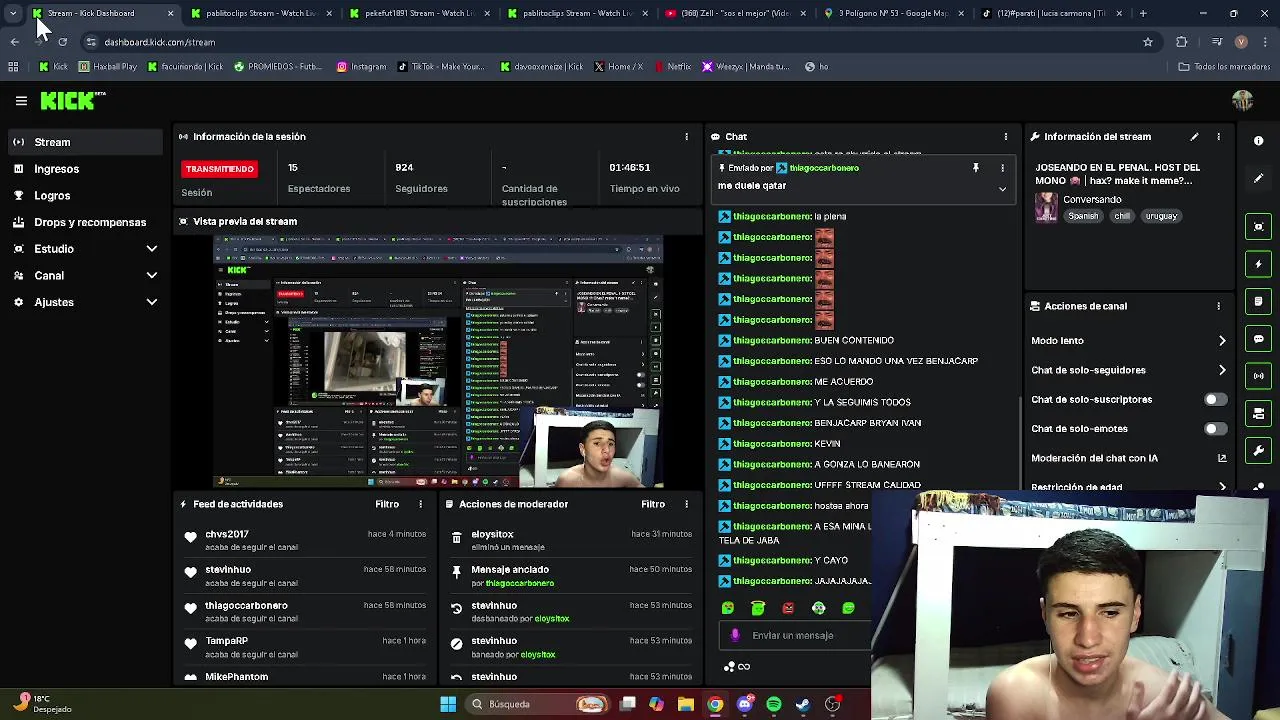The height and width of the screenshot is (720, 1280).
Task: Open options menu of Acciones de moderador
Action: click(x=686, y=504)
